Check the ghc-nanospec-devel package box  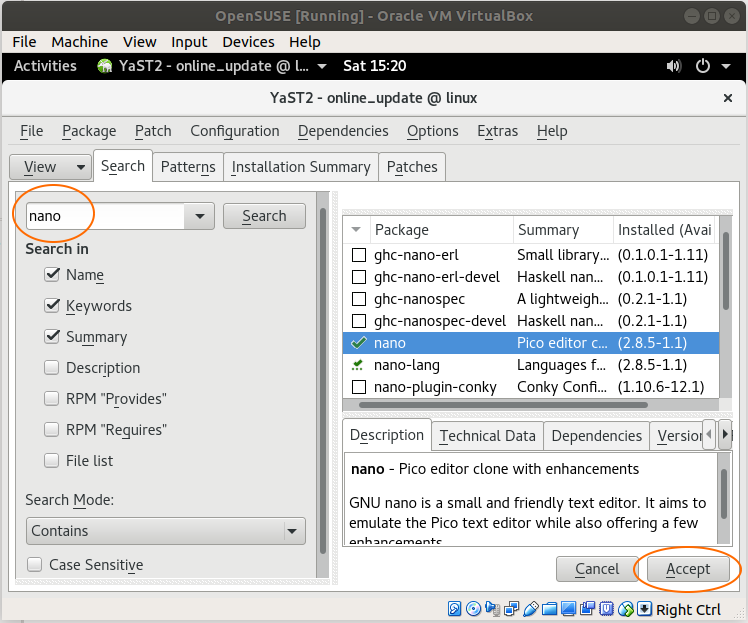point(359,321)
